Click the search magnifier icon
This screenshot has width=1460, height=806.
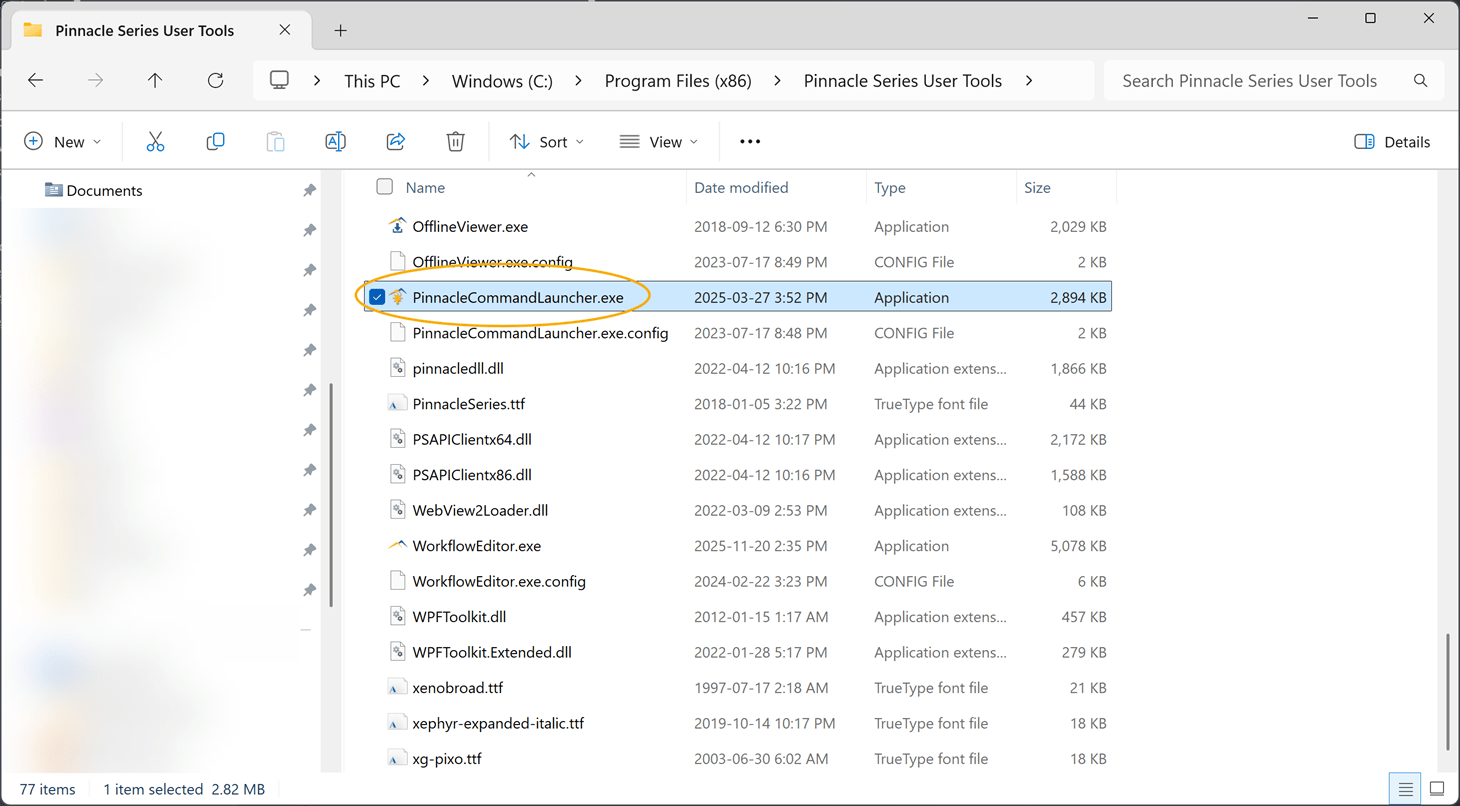tap(1420, 81)
